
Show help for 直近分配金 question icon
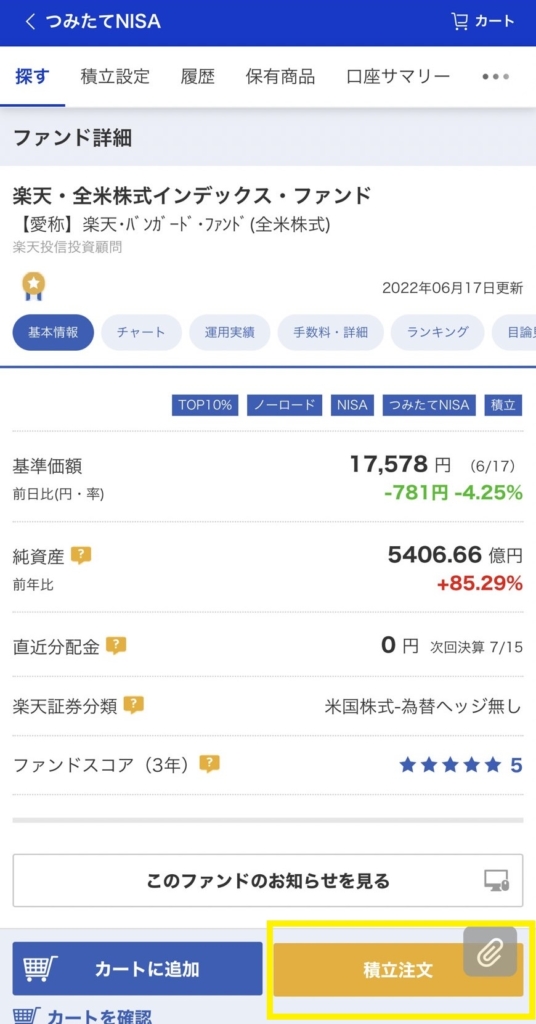coord(116,646)
